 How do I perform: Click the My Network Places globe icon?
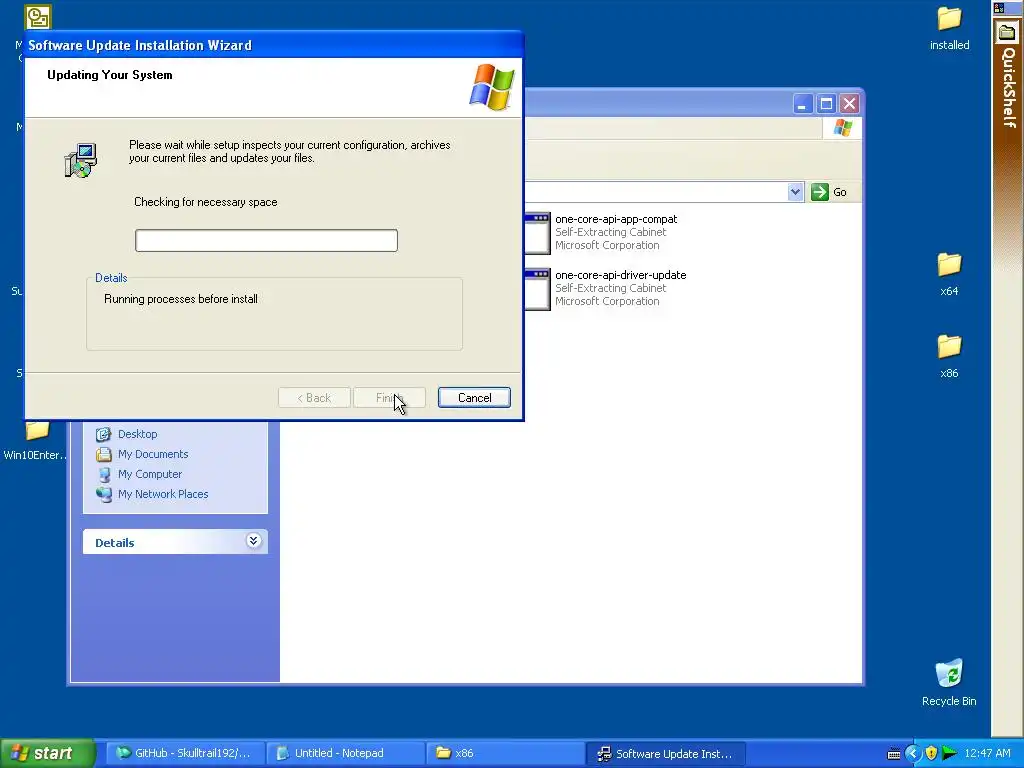(x=103, y=494)
